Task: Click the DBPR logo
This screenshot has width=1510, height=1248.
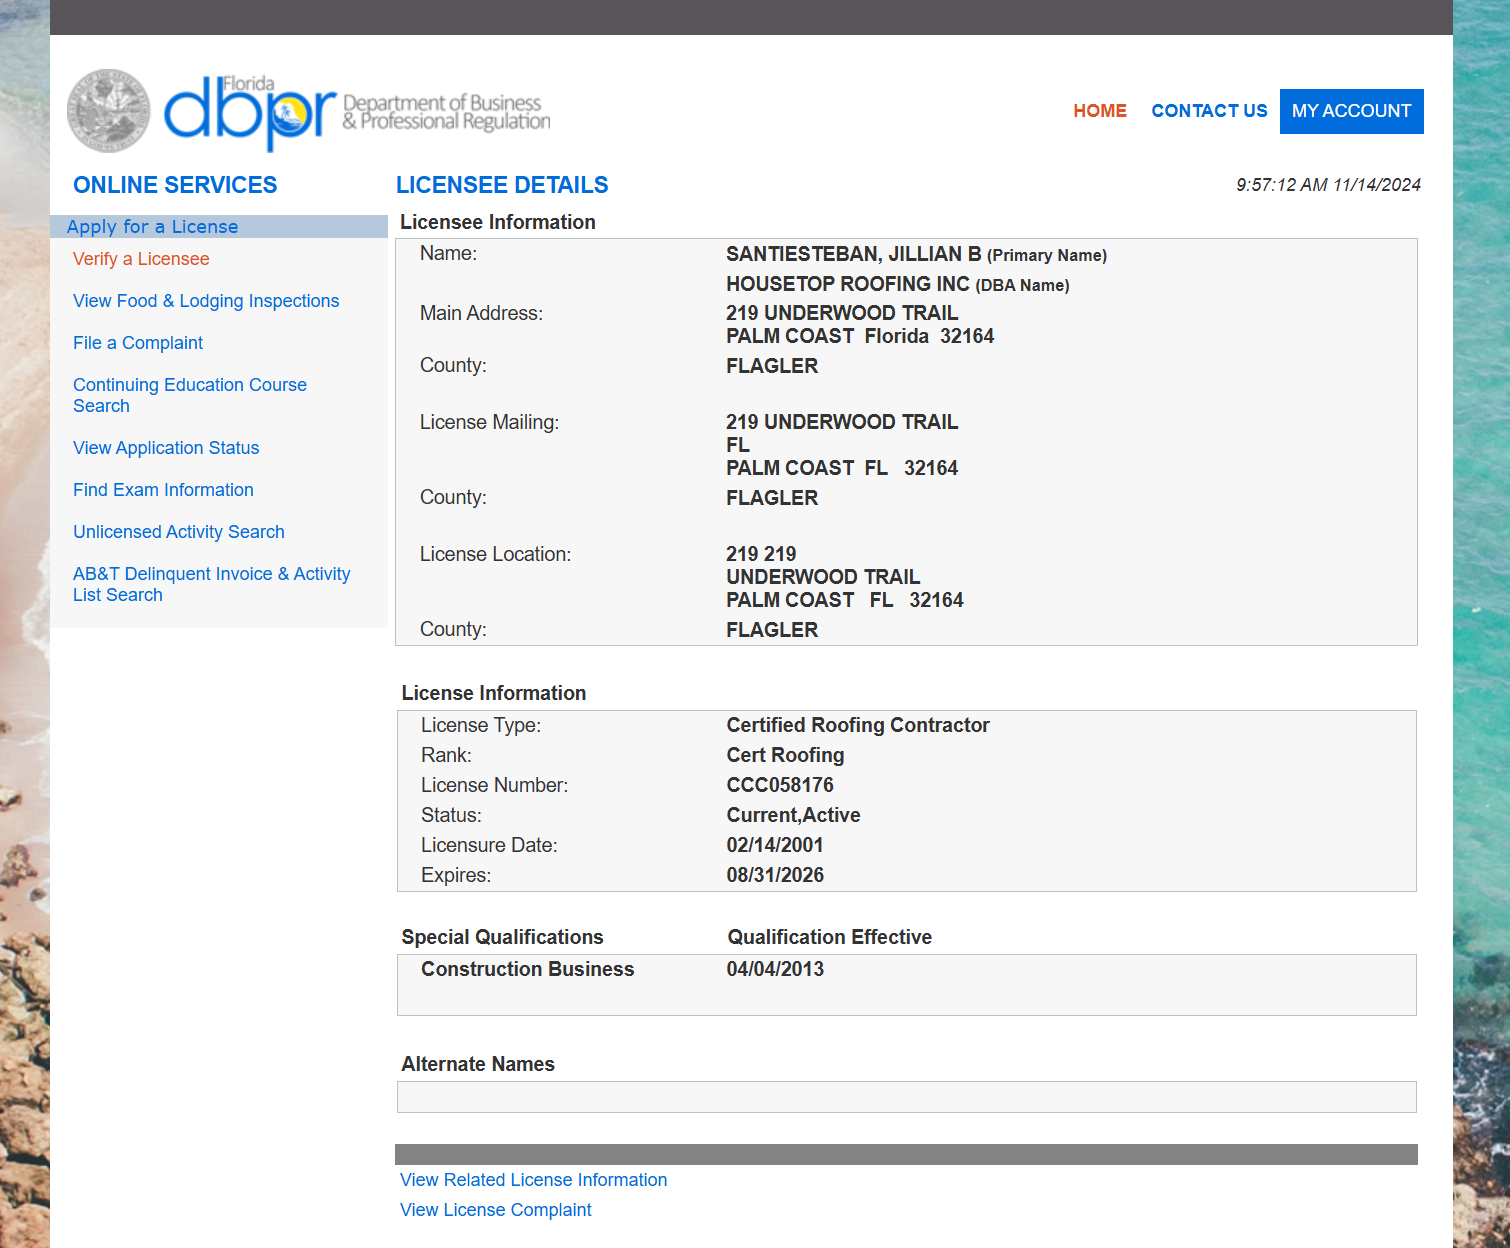Action: 250,112
